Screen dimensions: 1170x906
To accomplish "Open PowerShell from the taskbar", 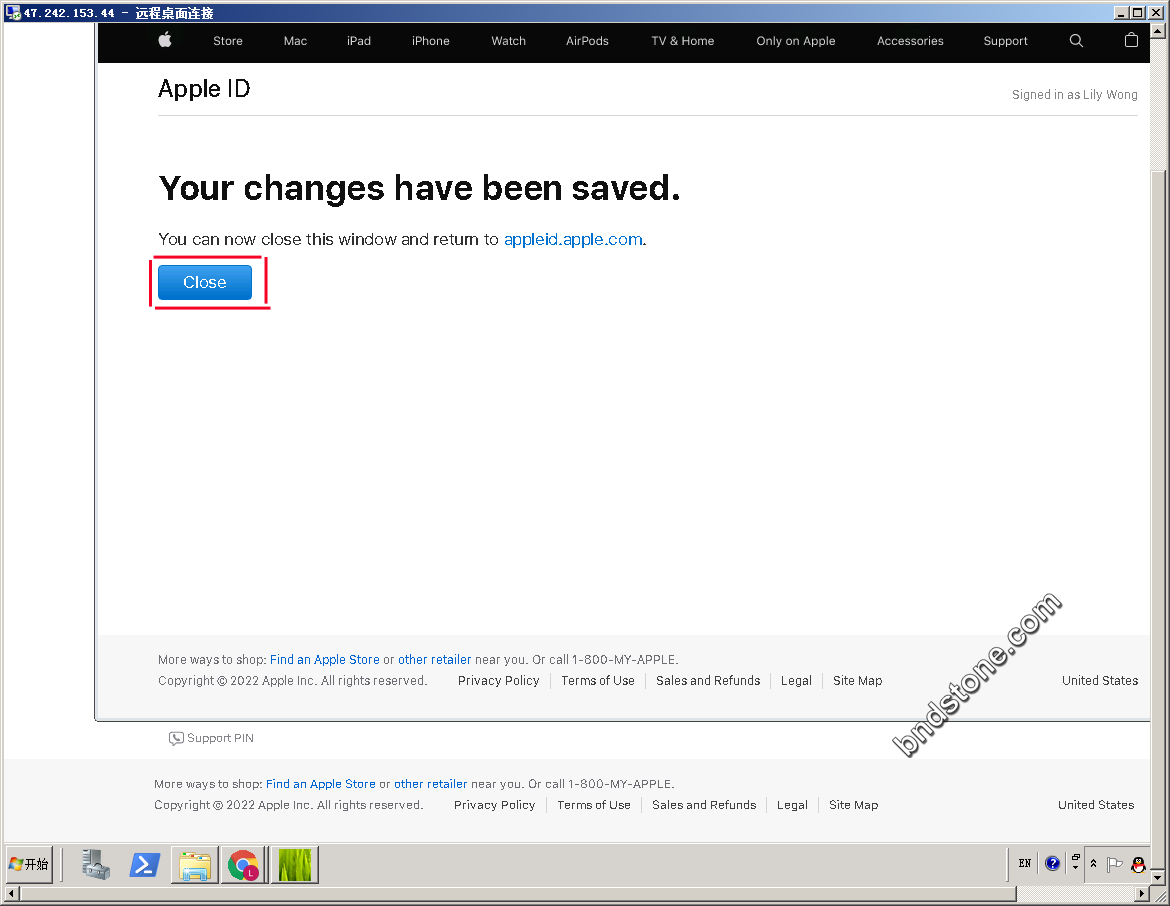I will [x=145, y=864].
